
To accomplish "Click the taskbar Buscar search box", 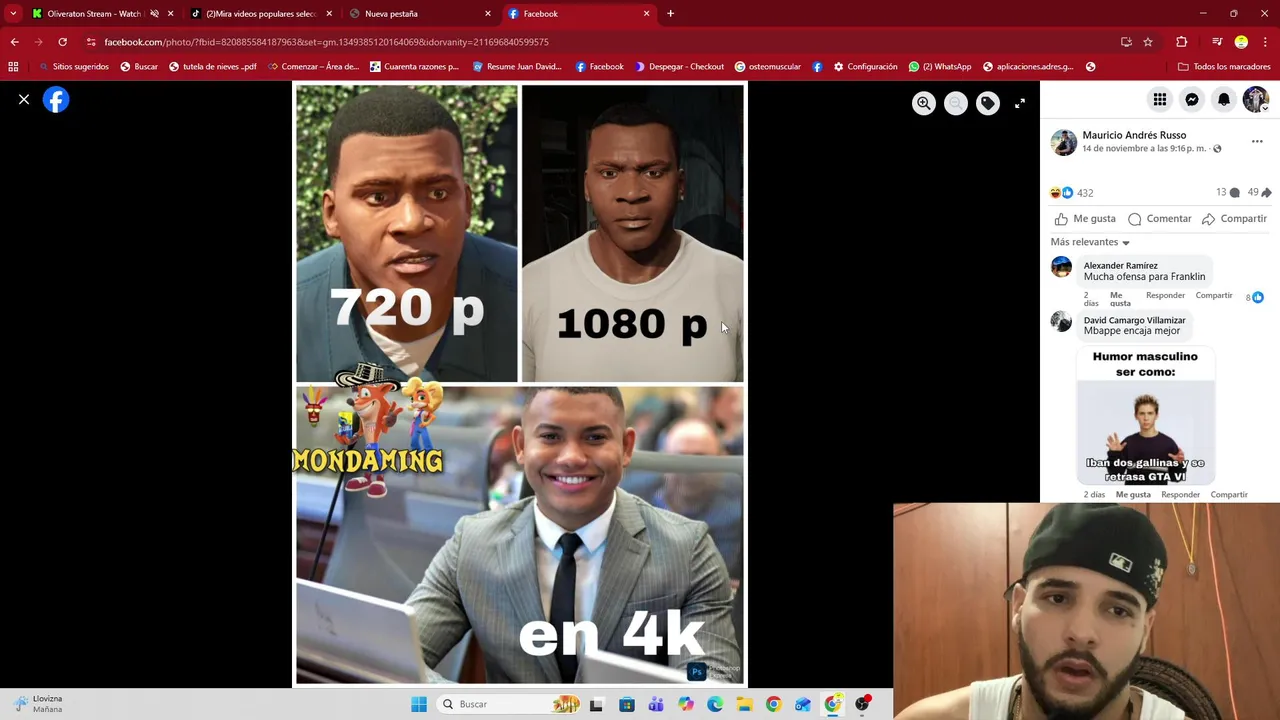I will [x=510, y=704].
